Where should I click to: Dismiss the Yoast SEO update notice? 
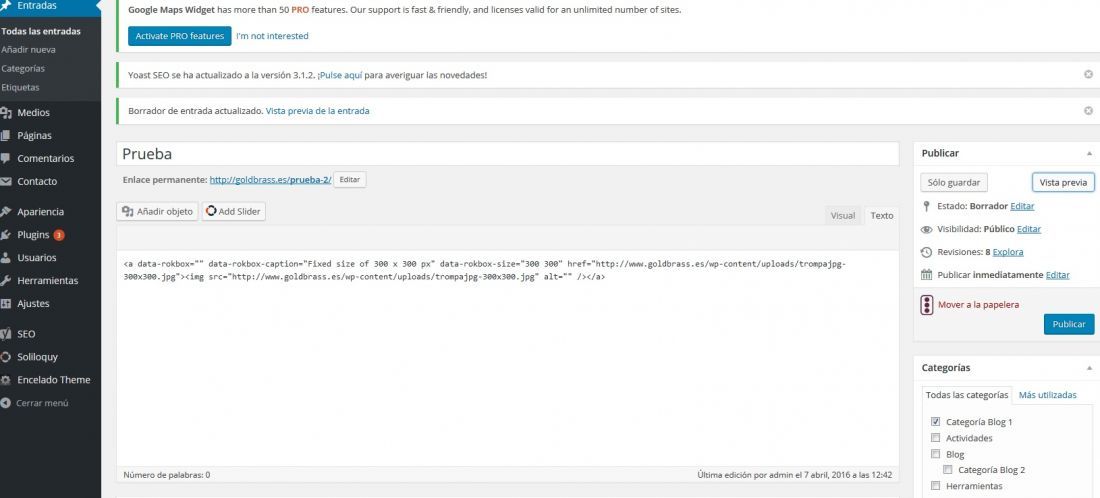(1088, 74)
